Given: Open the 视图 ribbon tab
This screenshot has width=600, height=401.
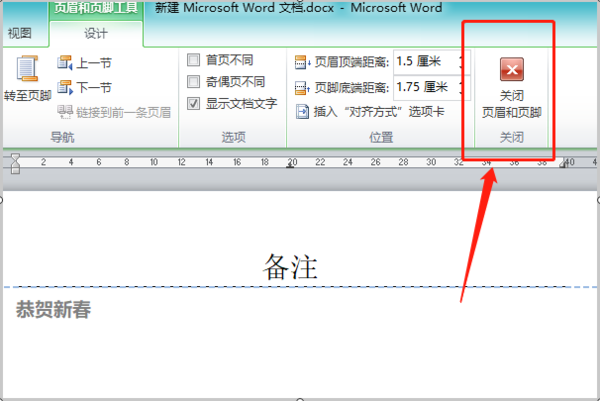Looking at the screenshot, I should coord(19,33).
